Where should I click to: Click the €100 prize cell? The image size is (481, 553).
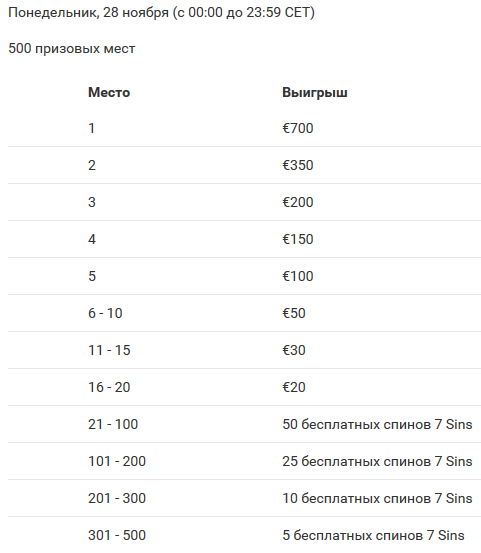point(298,276)
